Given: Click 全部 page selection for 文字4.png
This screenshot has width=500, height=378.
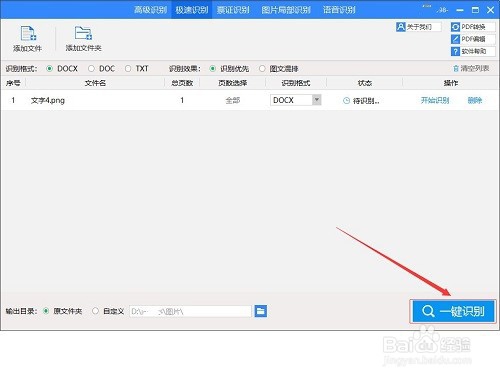Looking at the screenshot, I should 233,100.
